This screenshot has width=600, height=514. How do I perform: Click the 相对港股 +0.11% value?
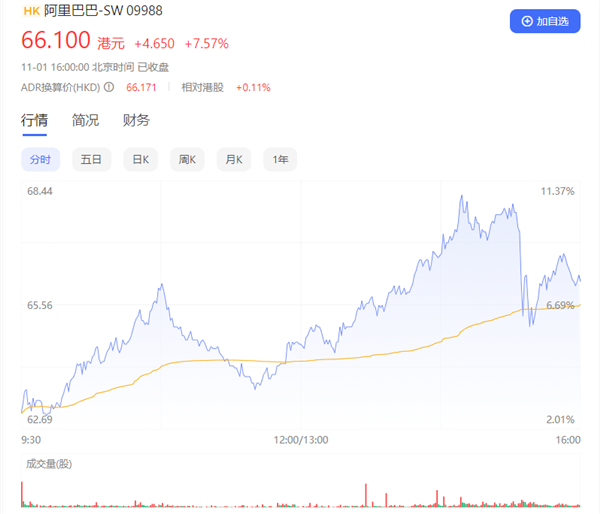(x=253, y=87)
